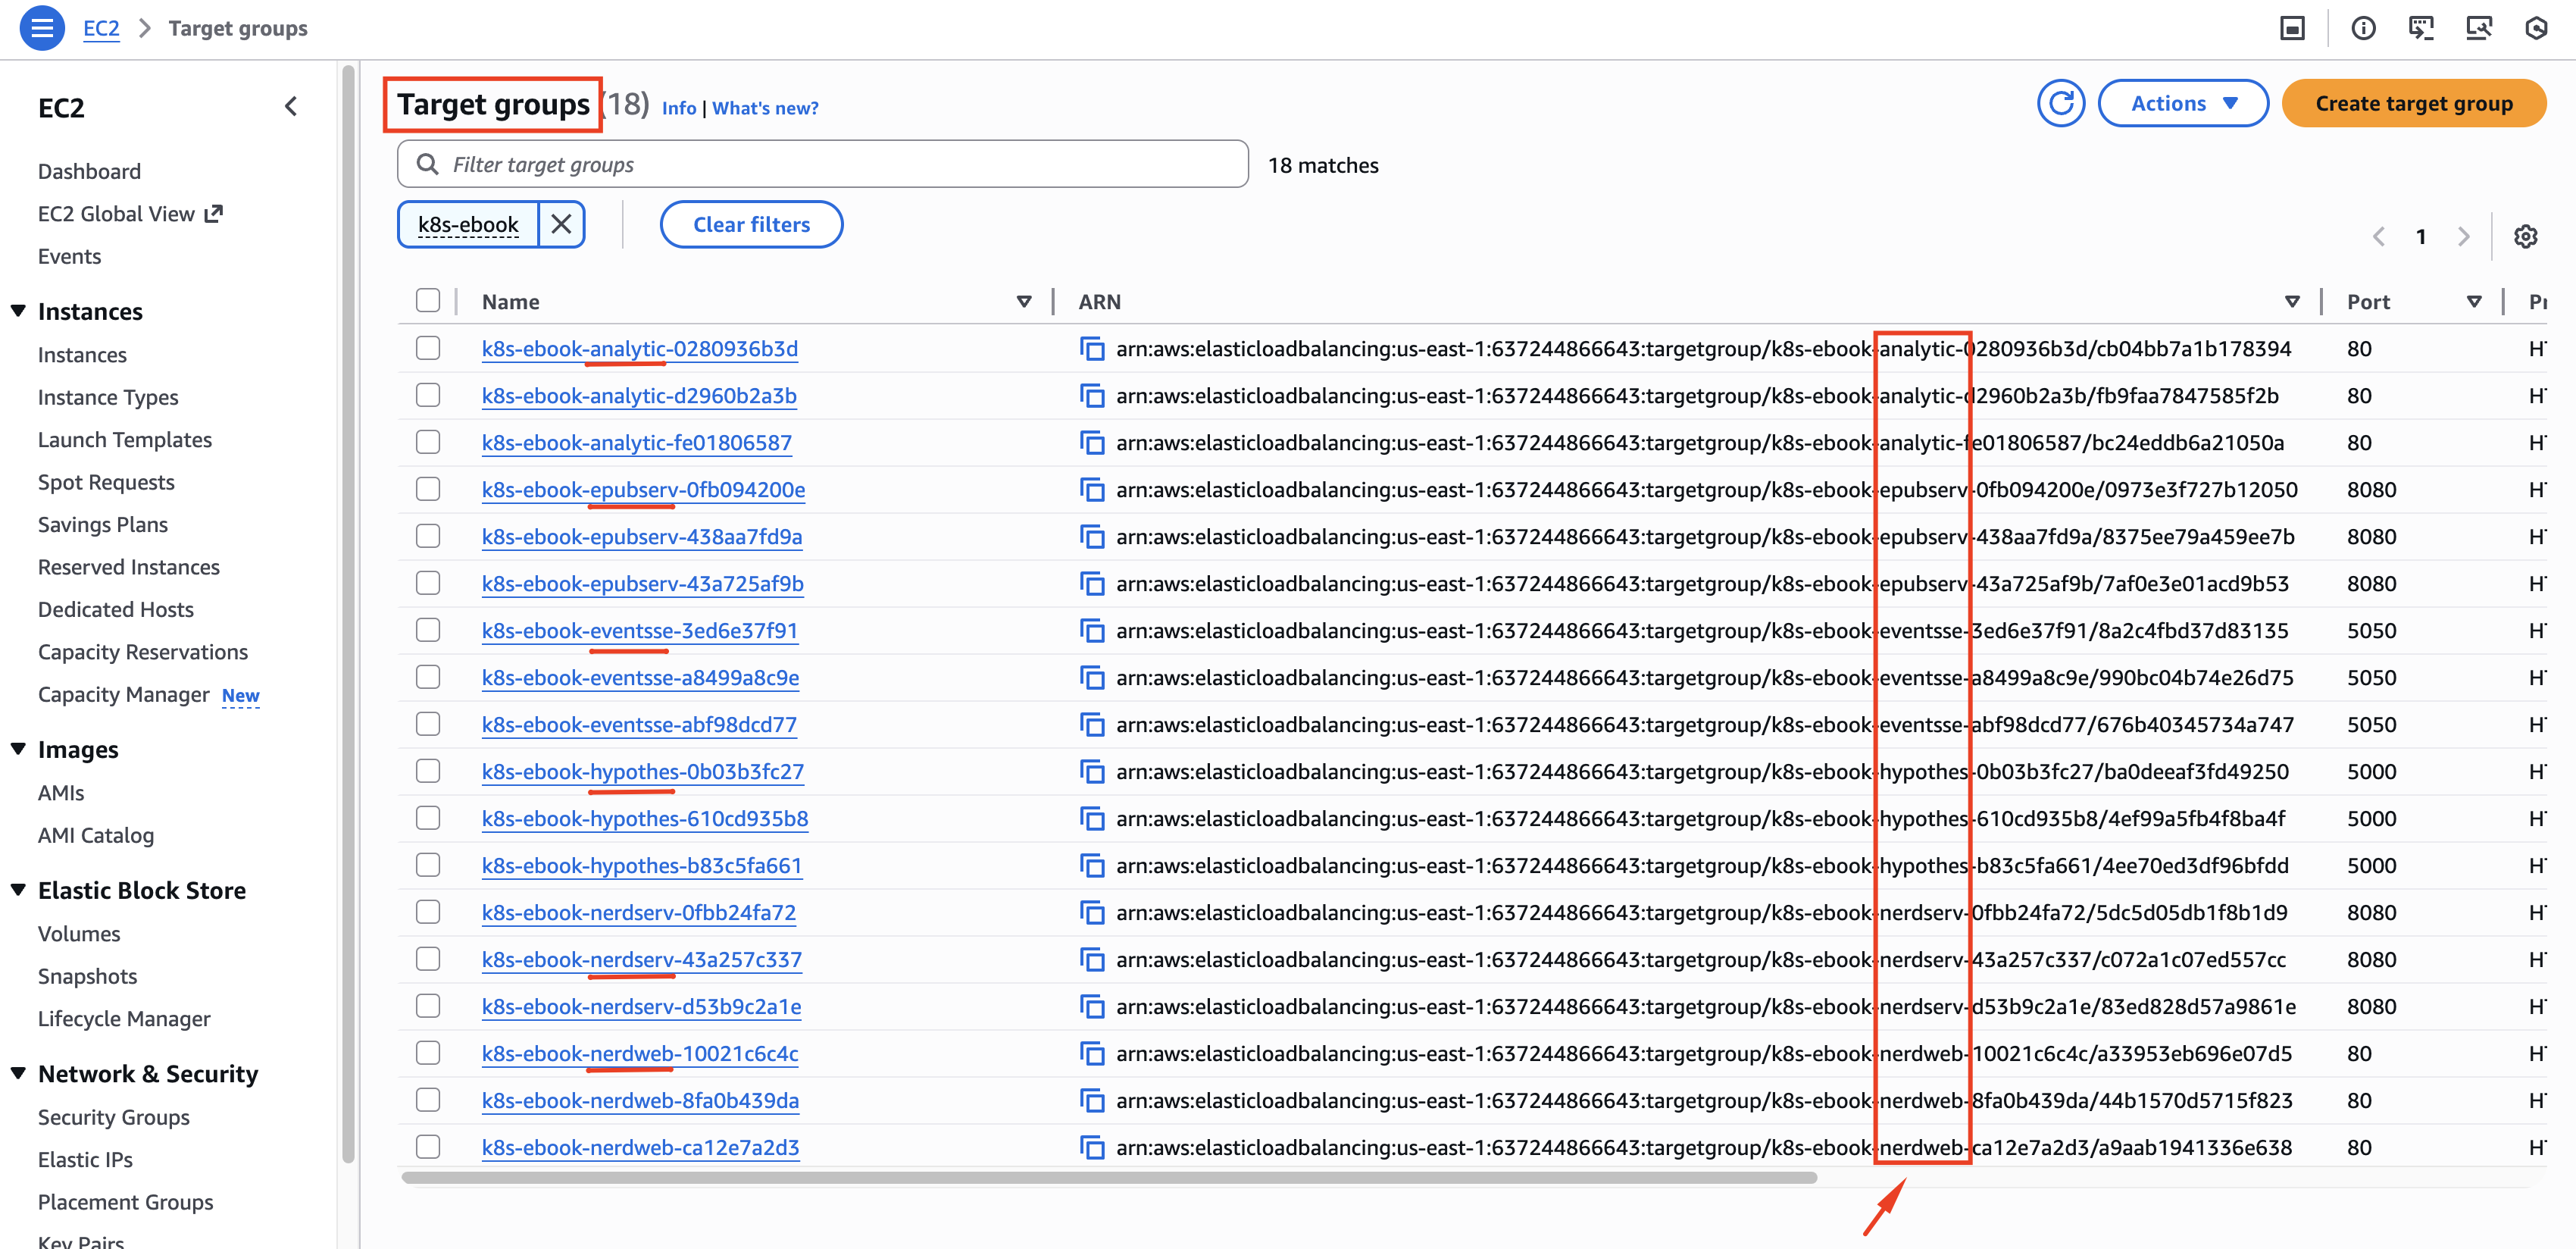Copy ARN of k8s-ebook-epubserv-438aa7fd9a
The height and width of the screenshot is (1249, 2576).
(1092, 537)
